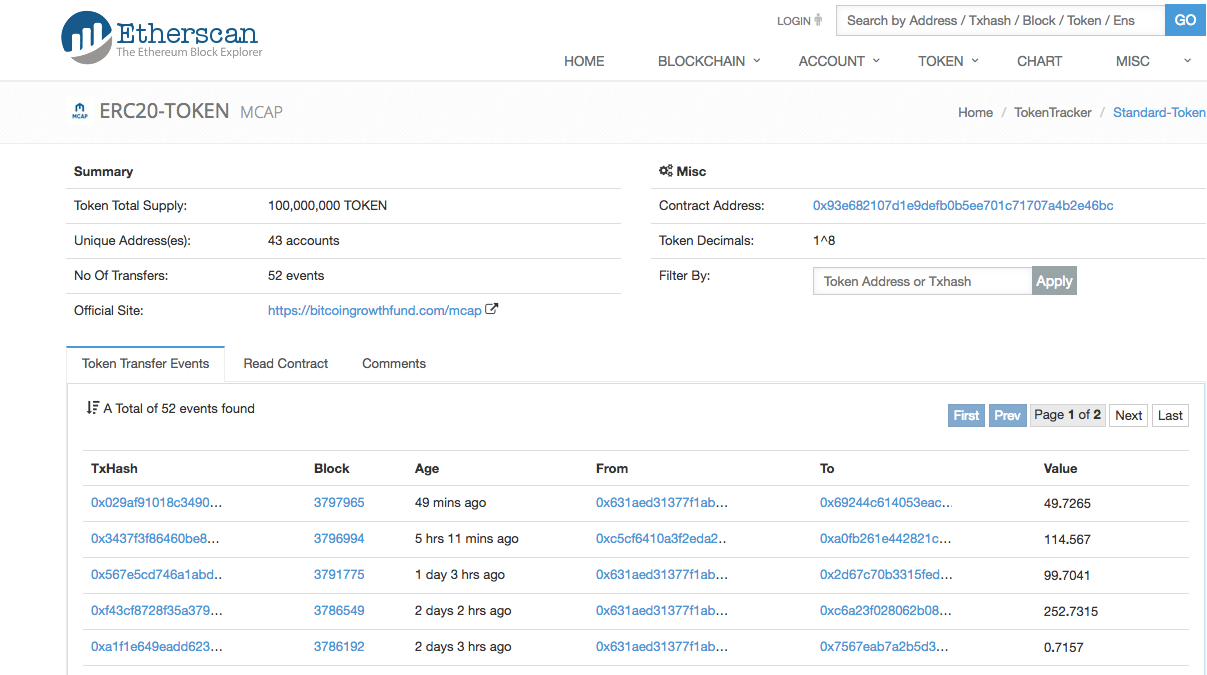1207x675 pixels.
Task: Open transaction 0xf43cf8728f35a379
Action: [157, 611]
